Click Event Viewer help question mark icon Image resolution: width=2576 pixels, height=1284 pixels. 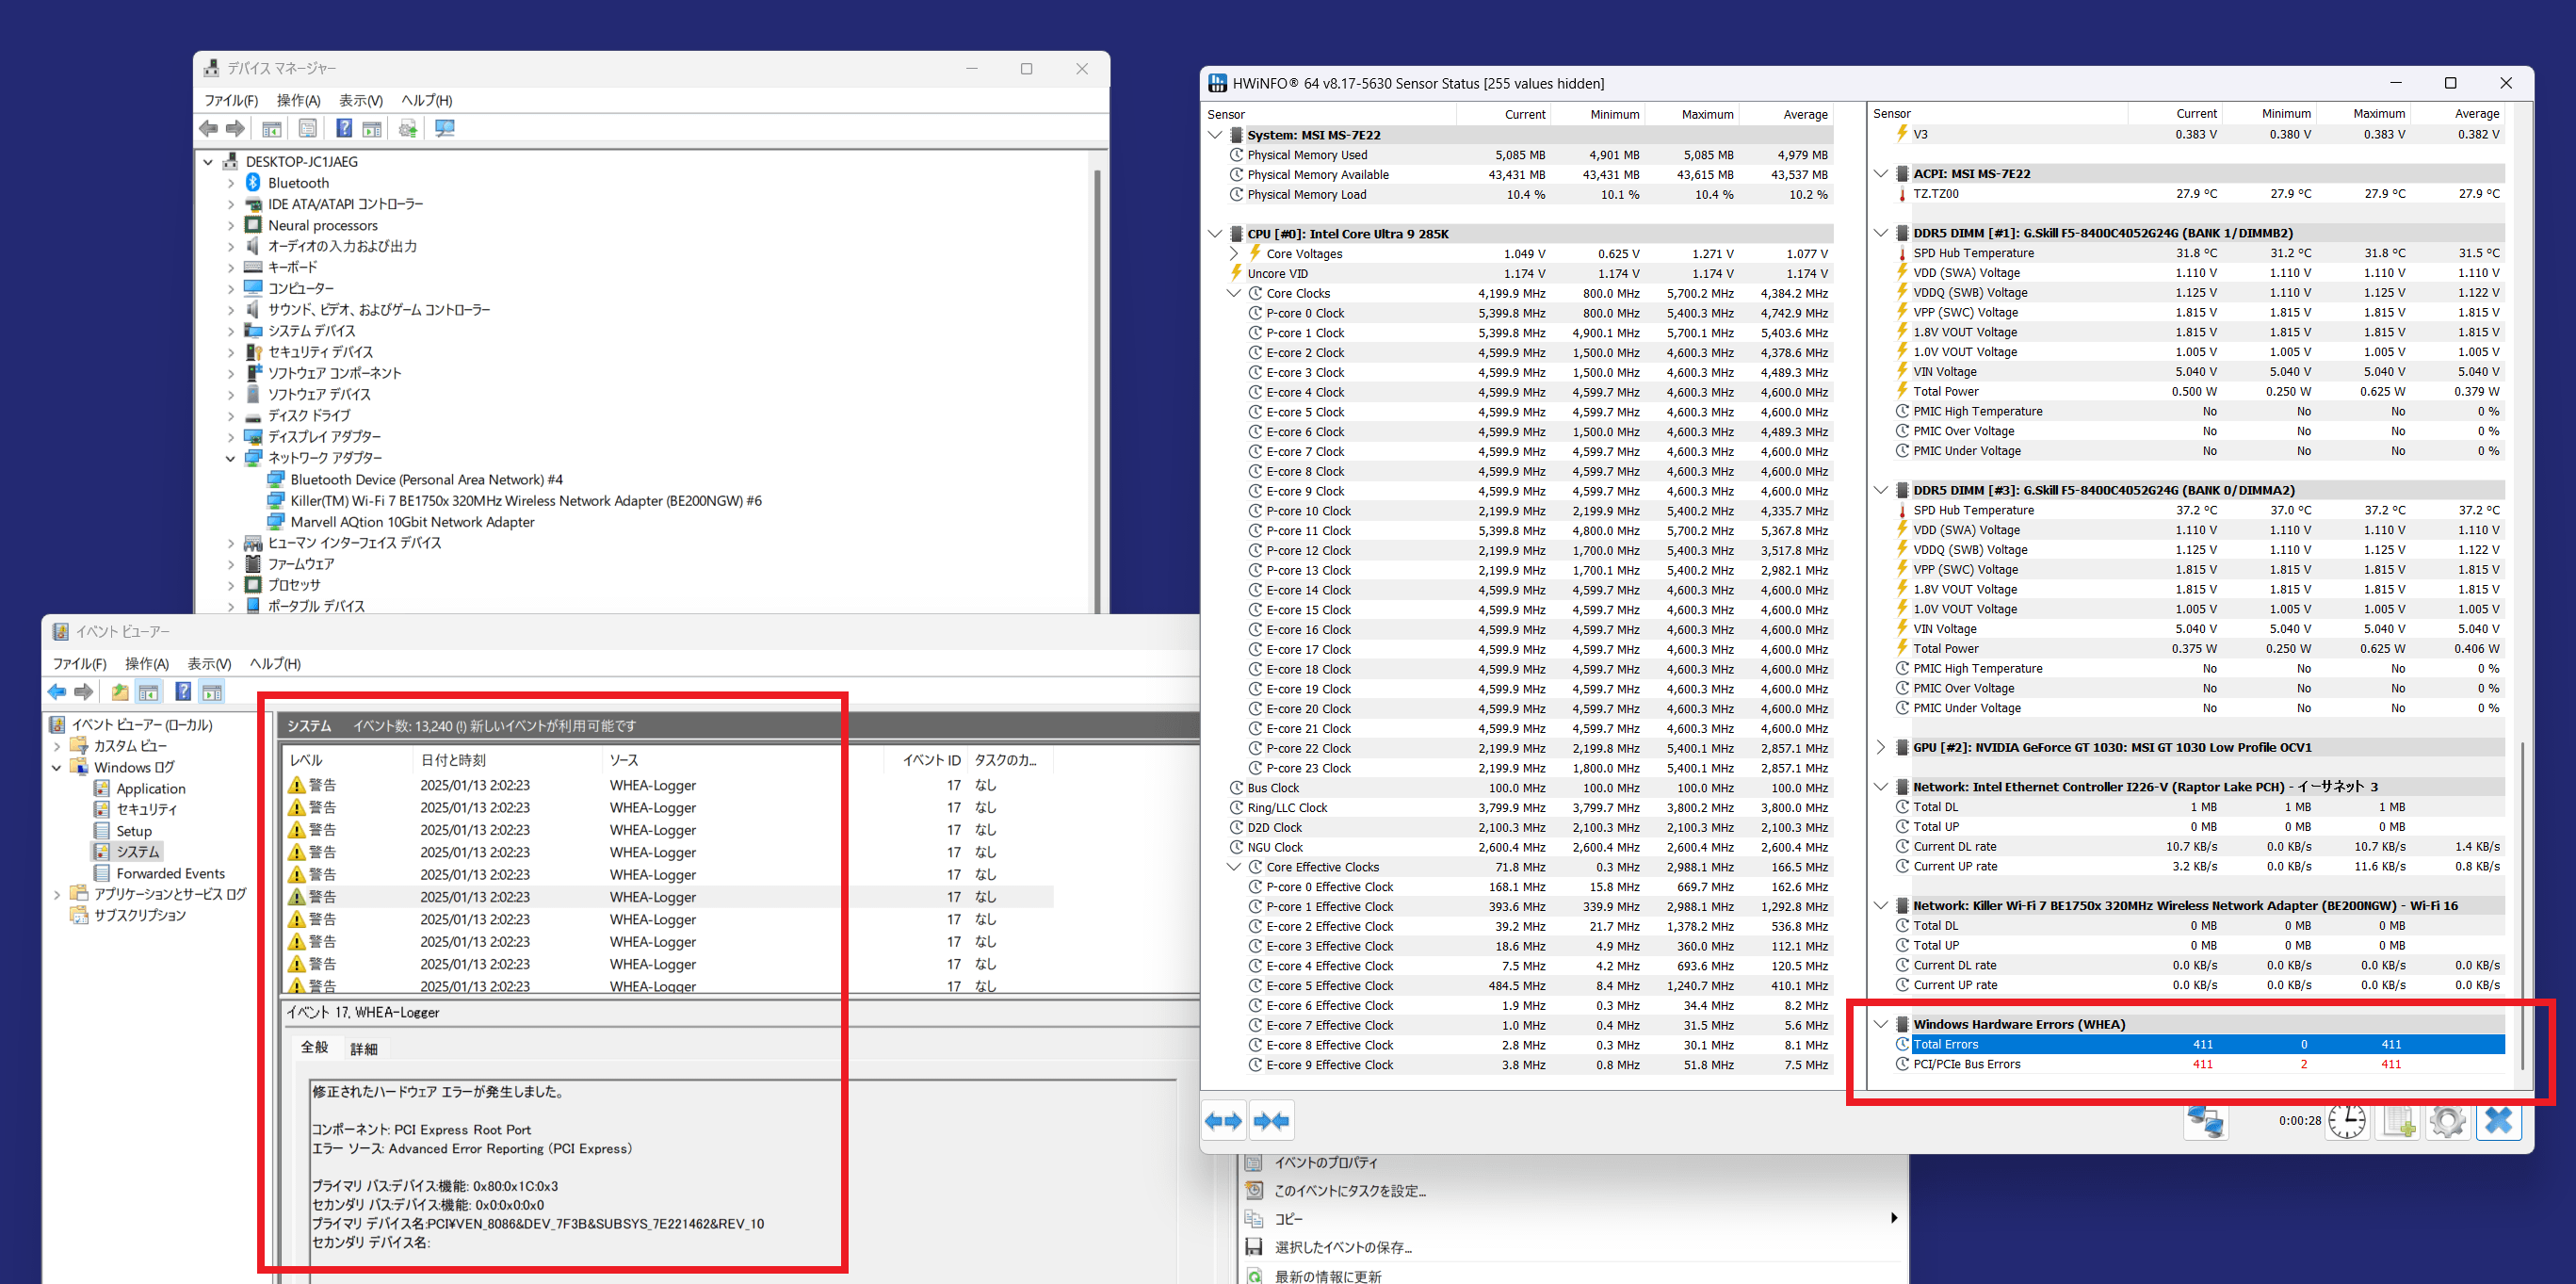[183, 691]
